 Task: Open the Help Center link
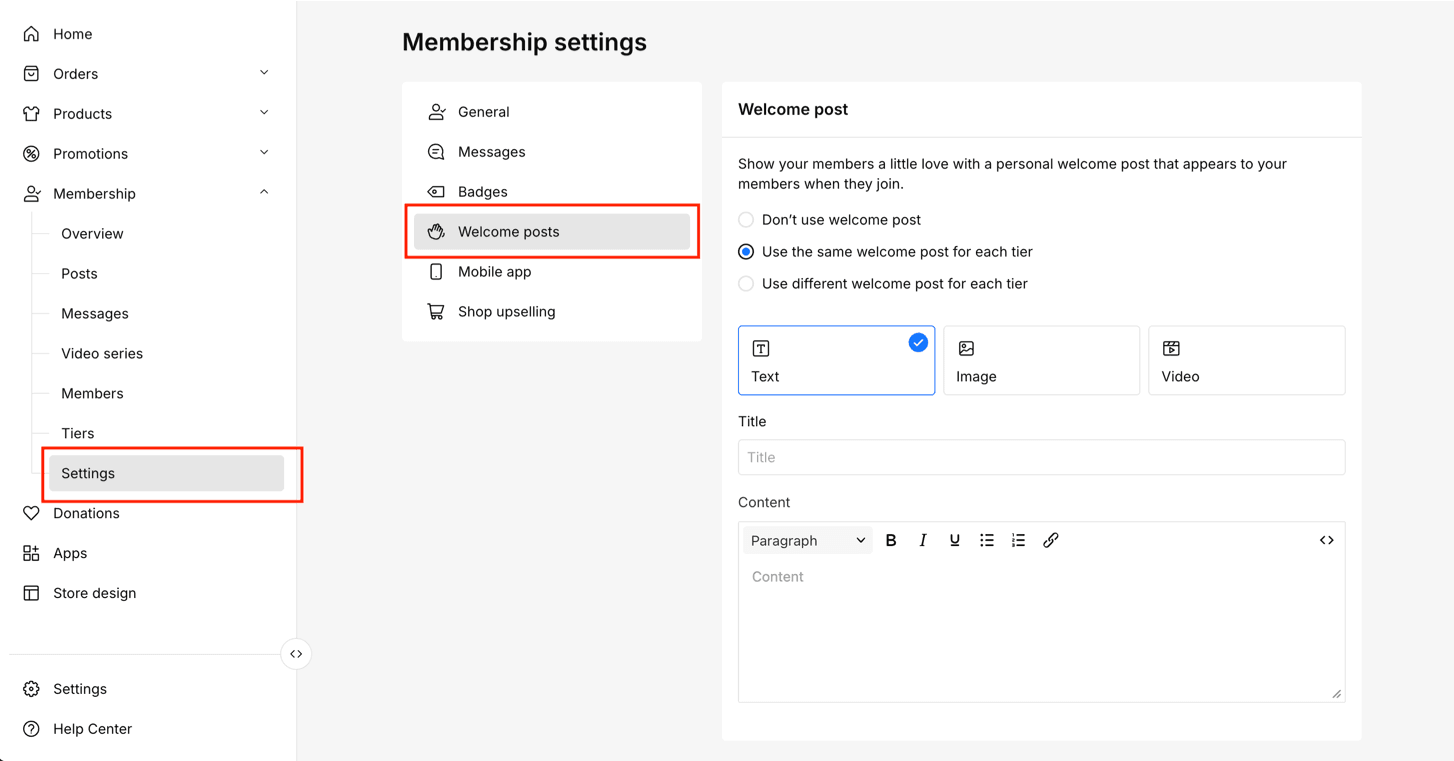click(92, 729)
